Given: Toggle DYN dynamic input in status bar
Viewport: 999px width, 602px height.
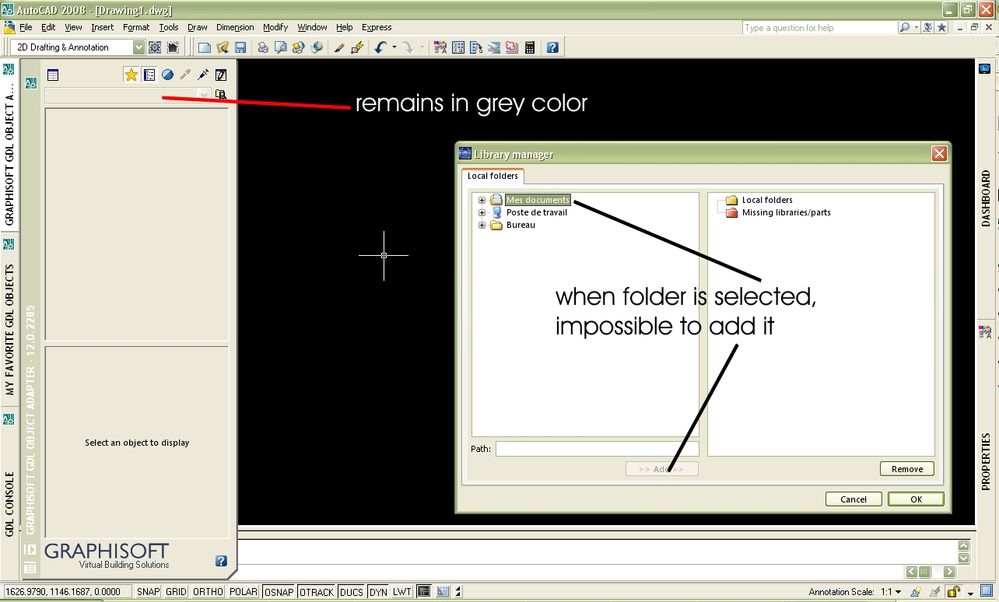Looking at the screenshot, I should click(378, 592).
